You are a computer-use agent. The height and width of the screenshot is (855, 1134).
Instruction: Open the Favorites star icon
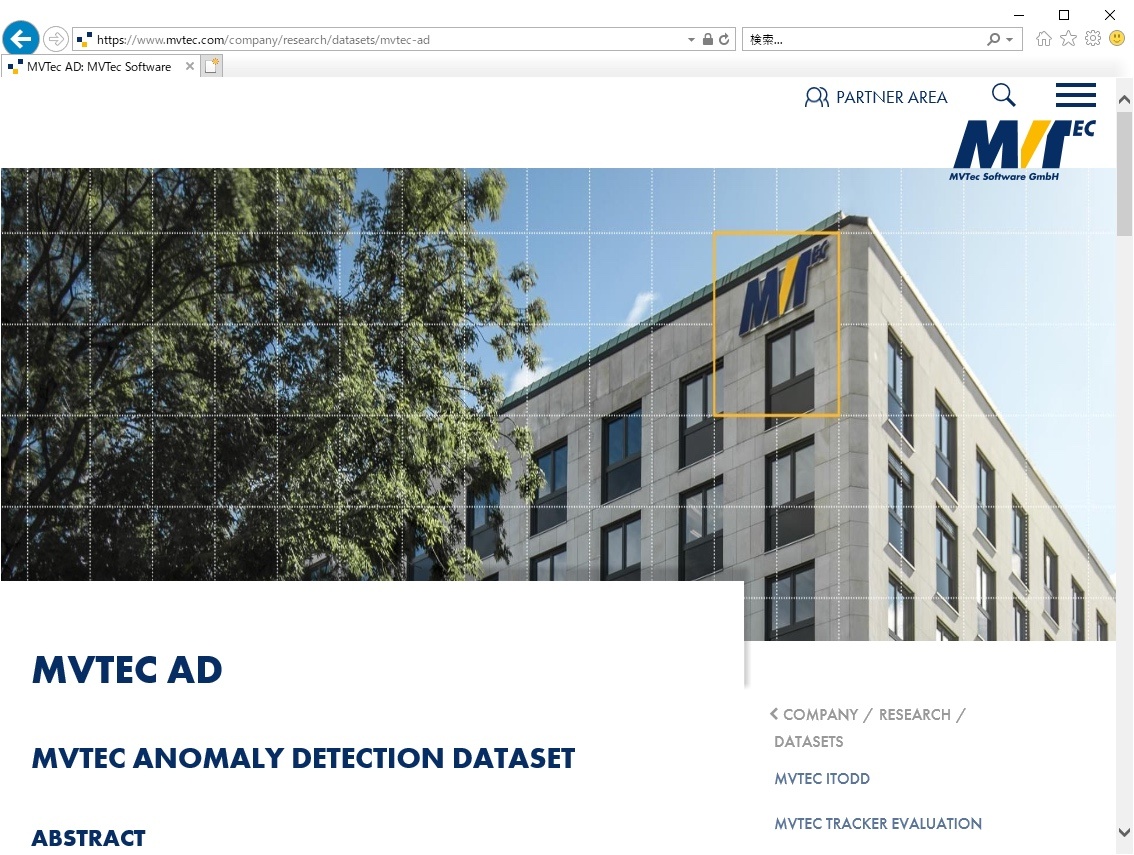pyautogui.click(x=1068, y=39)
